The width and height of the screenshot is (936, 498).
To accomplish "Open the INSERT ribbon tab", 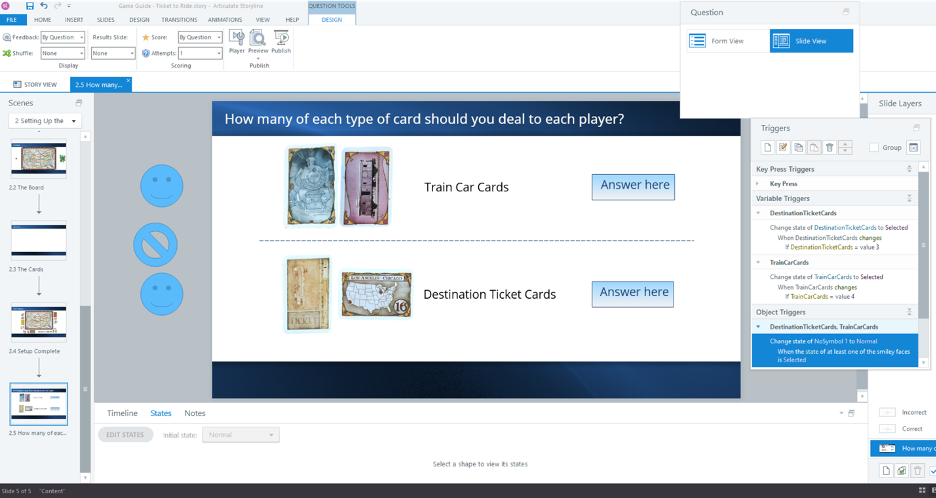I will click(74, 20).
